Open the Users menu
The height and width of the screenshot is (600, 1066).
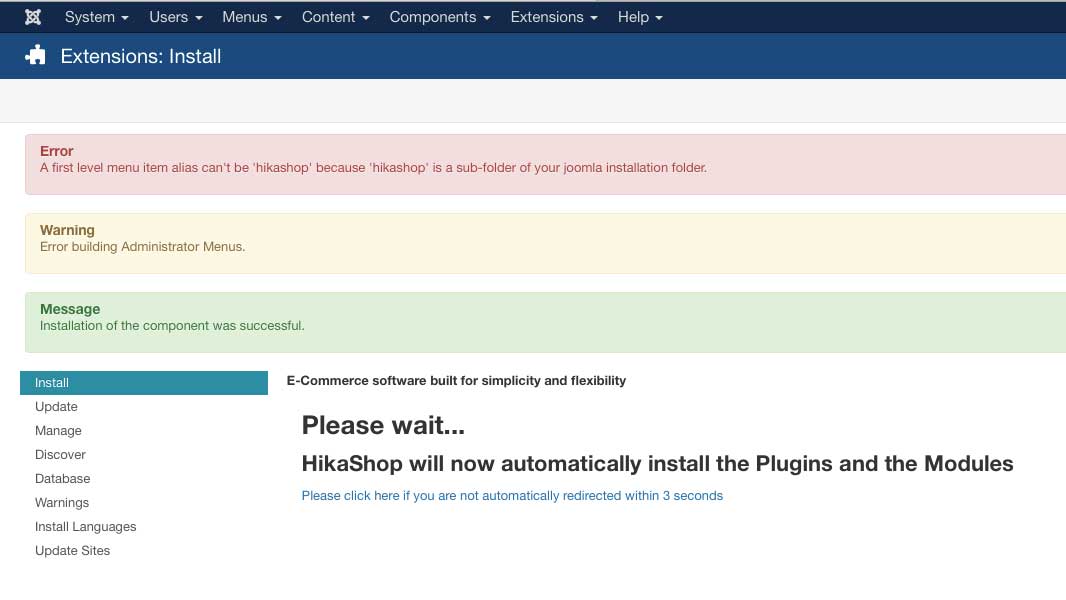point(175,17)
